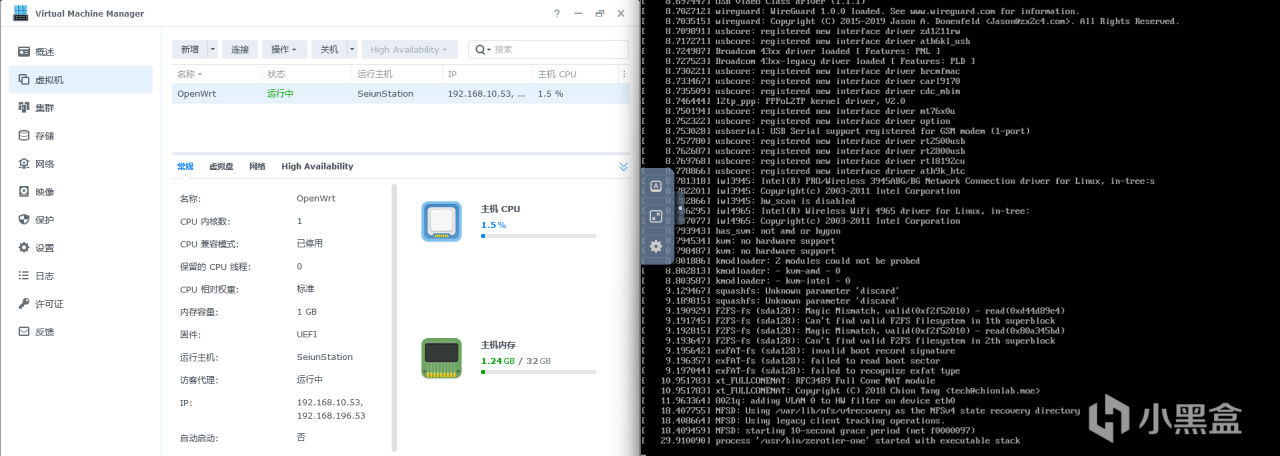Switch to the 虚拟盘 virtual disk tab
This screenshot has width=1280, height=456.
[x=221, y=166]
